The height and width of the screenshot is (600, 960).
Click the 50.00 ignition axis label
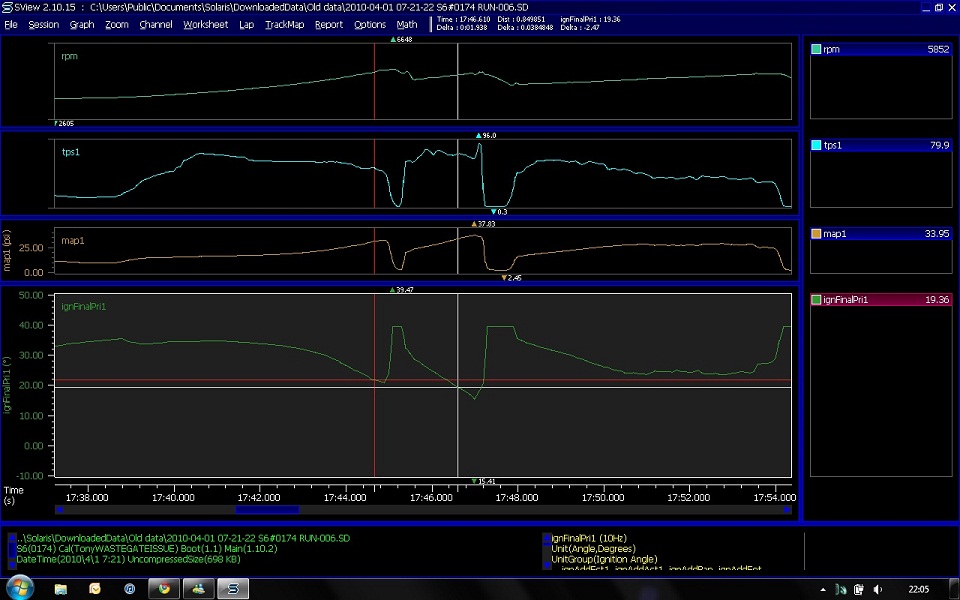click(x=32, y=295)
